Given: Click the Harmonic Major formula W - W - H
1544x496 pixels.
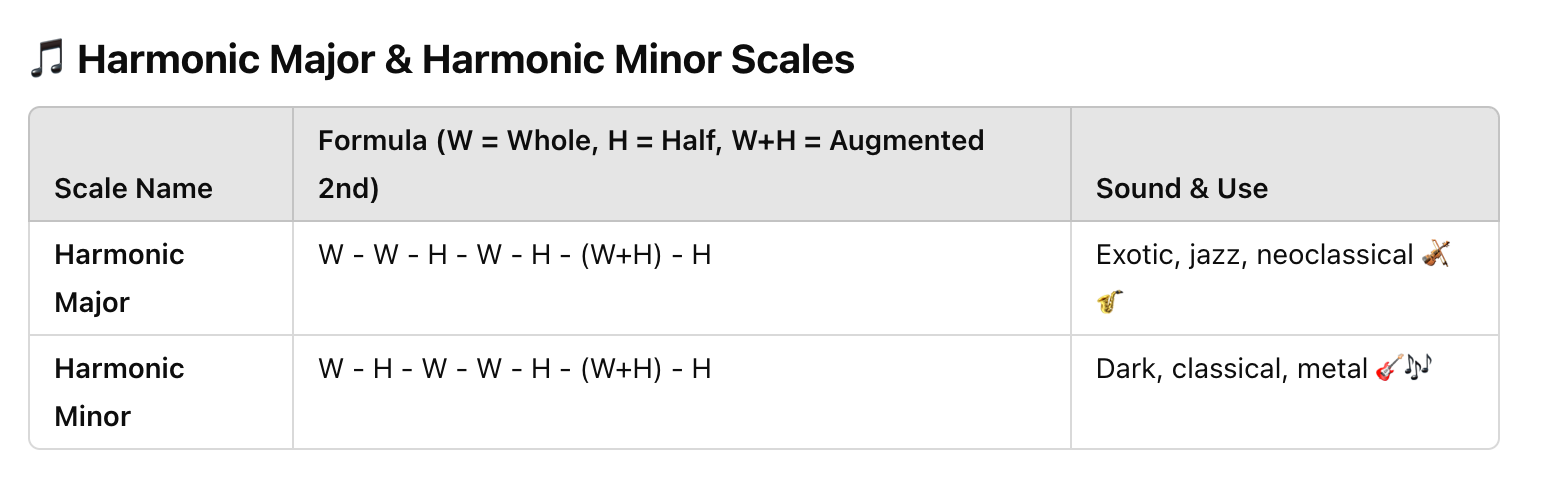Looking at the screenshot, I should pos(514,255).
